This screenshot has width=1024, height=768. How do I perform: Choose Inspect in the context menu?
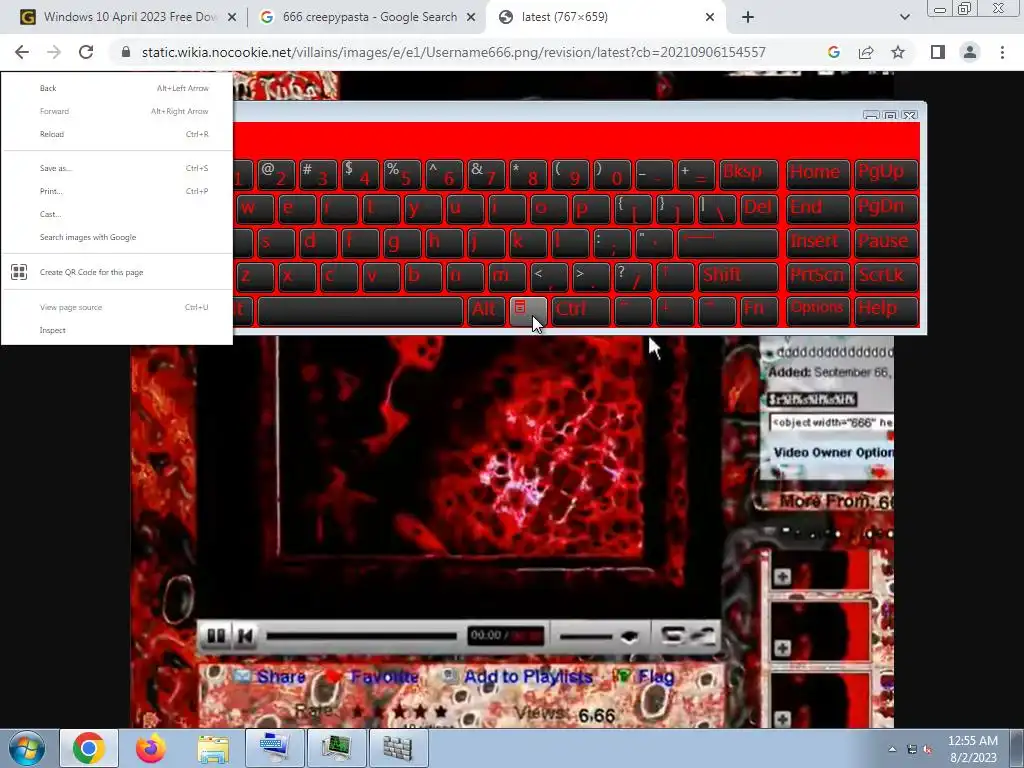(x=117, y=330)
